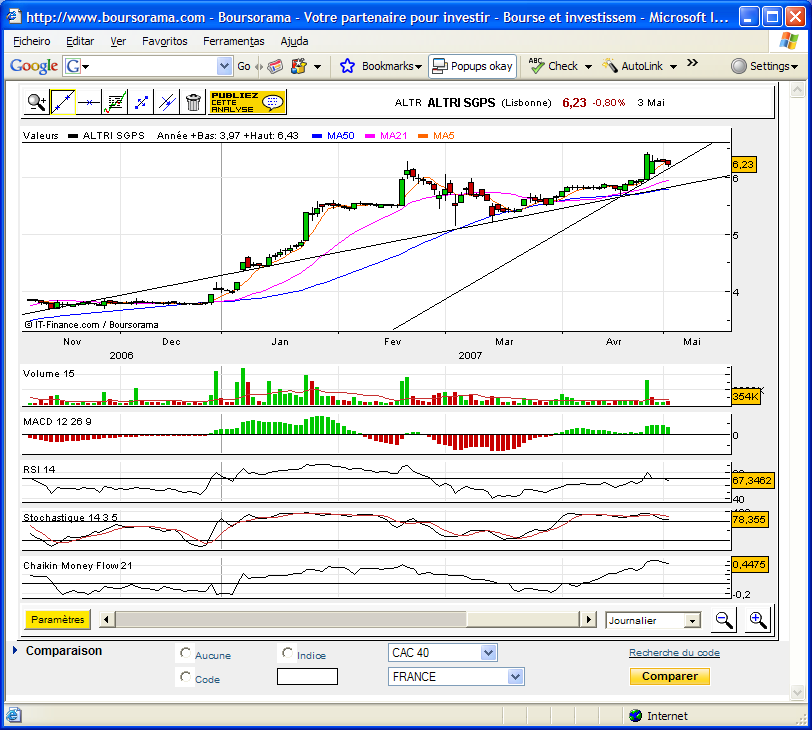
Task: Expand the Google search box history arrow
Action: click(x=224, y=66)
